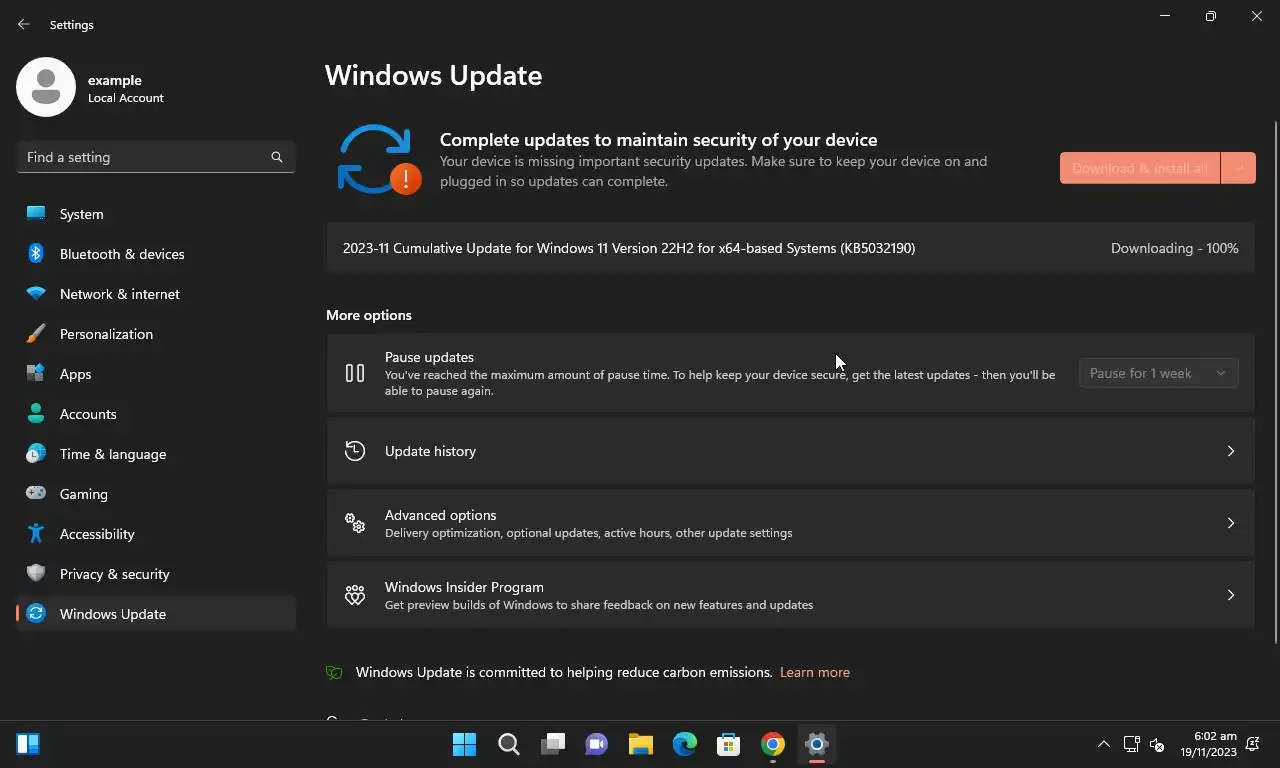Click the Update history clock icon
The height and width of the screenshot is (768, 1280).
click(x=355, y=451)
